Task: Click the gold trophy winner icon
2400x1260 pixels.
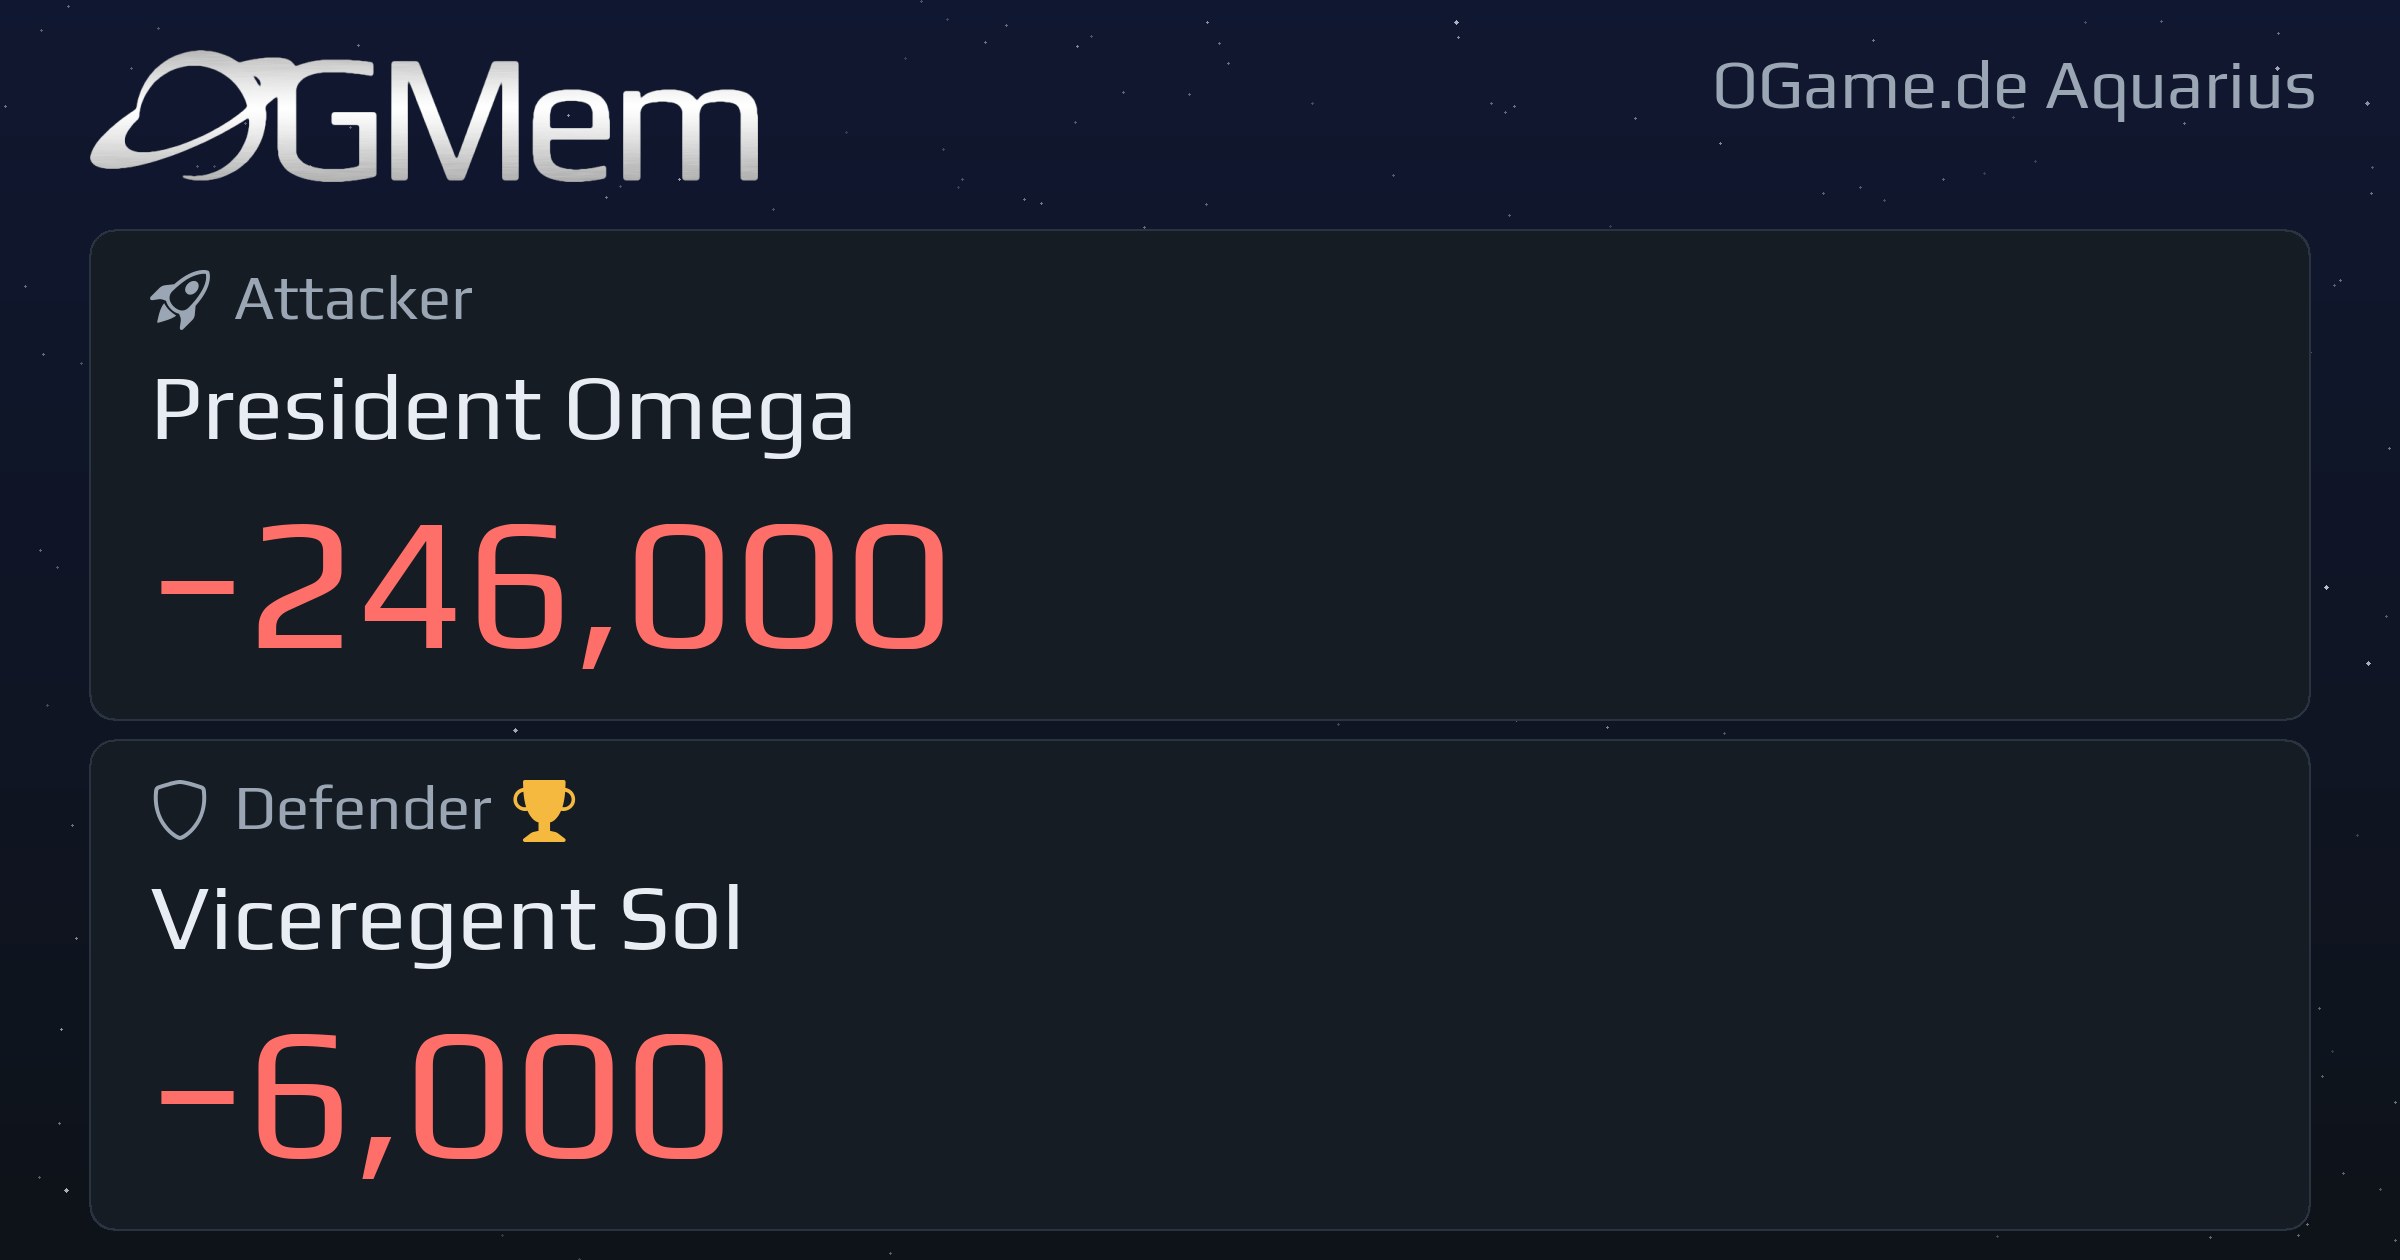Action: coord(544,810)
